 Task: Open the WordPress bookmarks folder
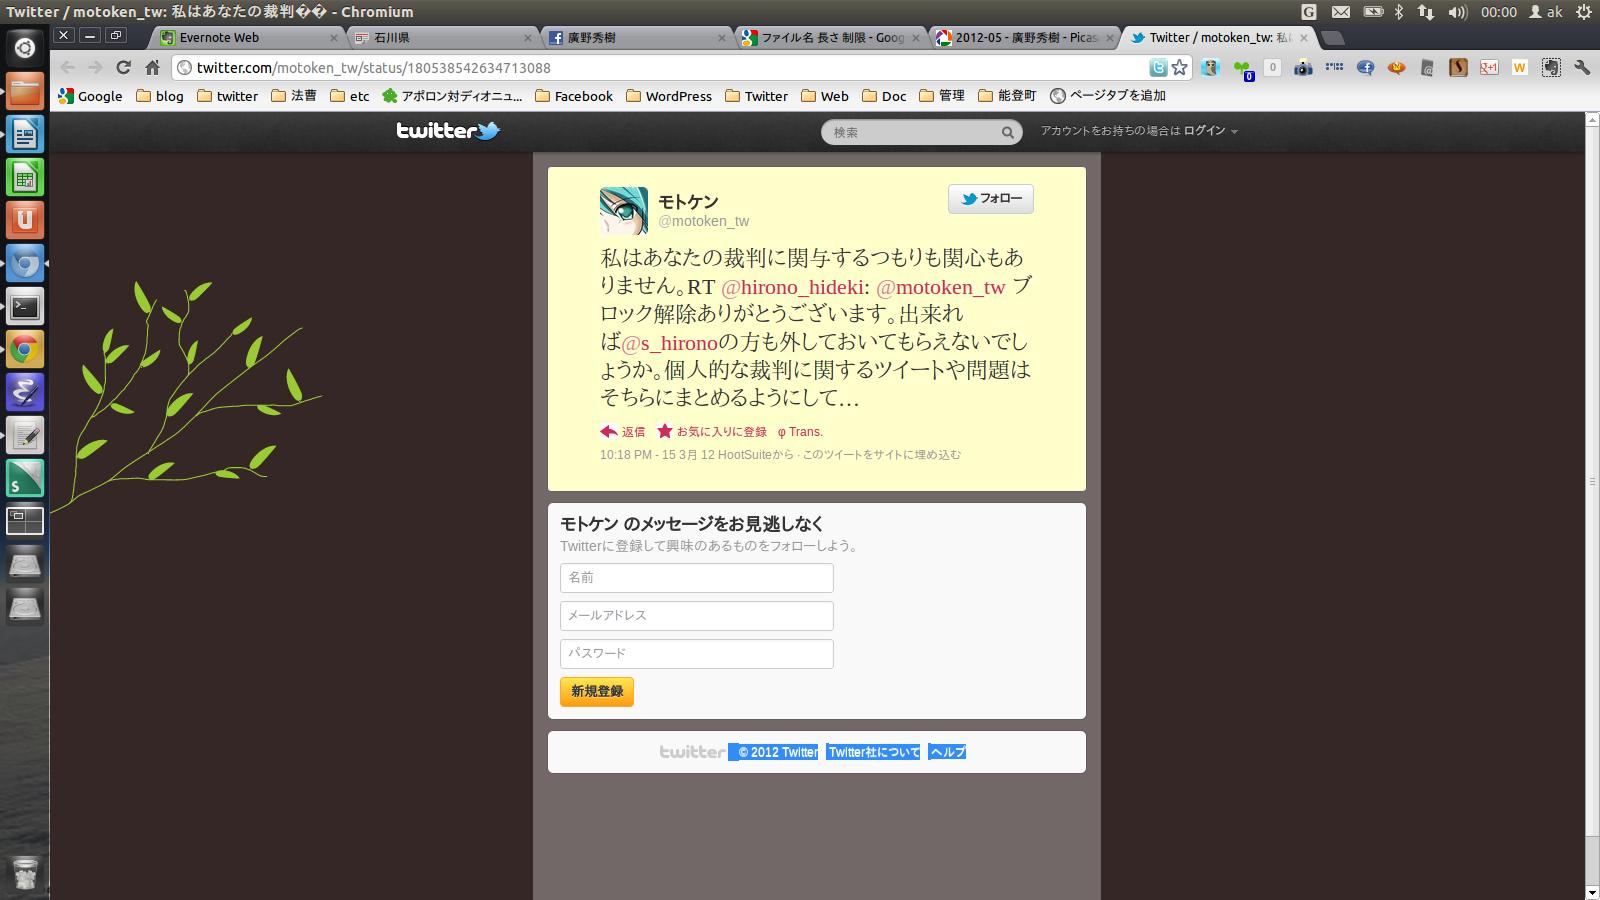(669, 96)
